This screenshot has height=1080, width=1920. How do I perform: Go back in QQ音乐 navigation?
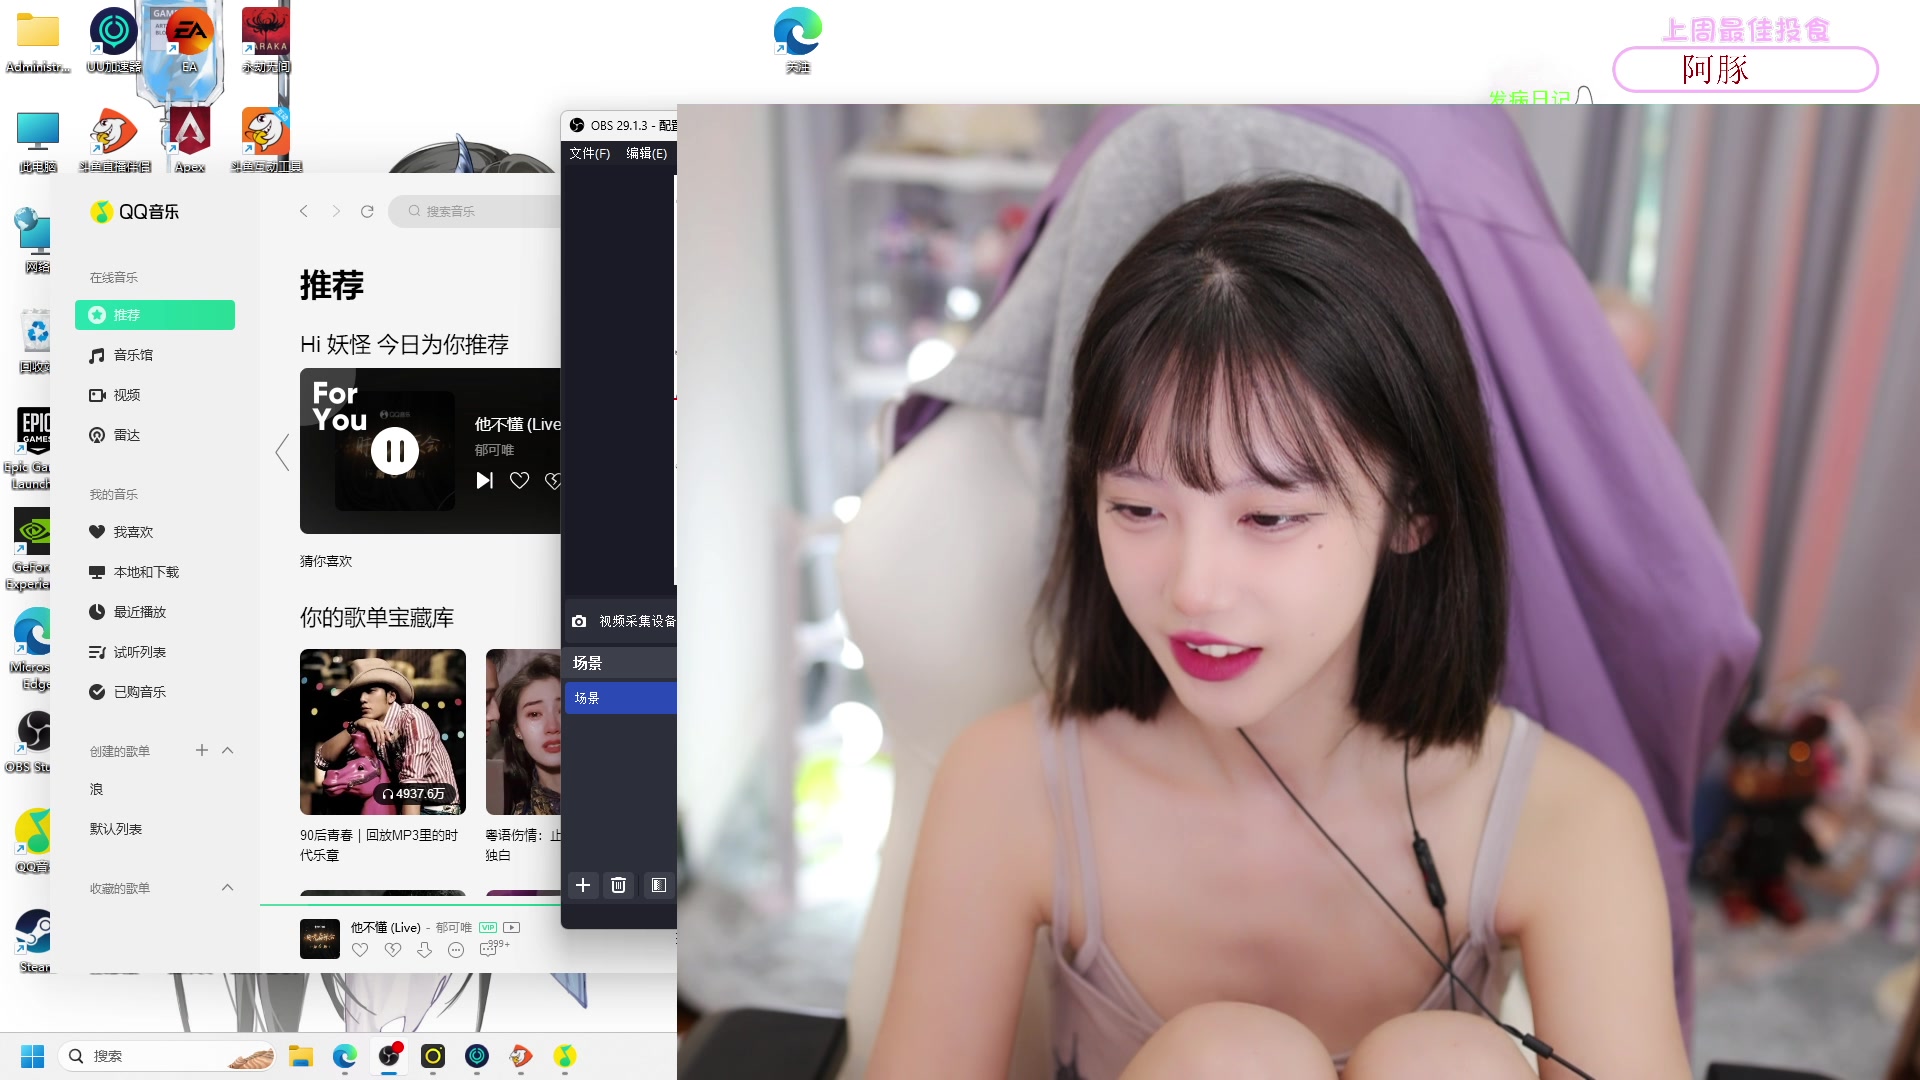(x=304, y=211)
